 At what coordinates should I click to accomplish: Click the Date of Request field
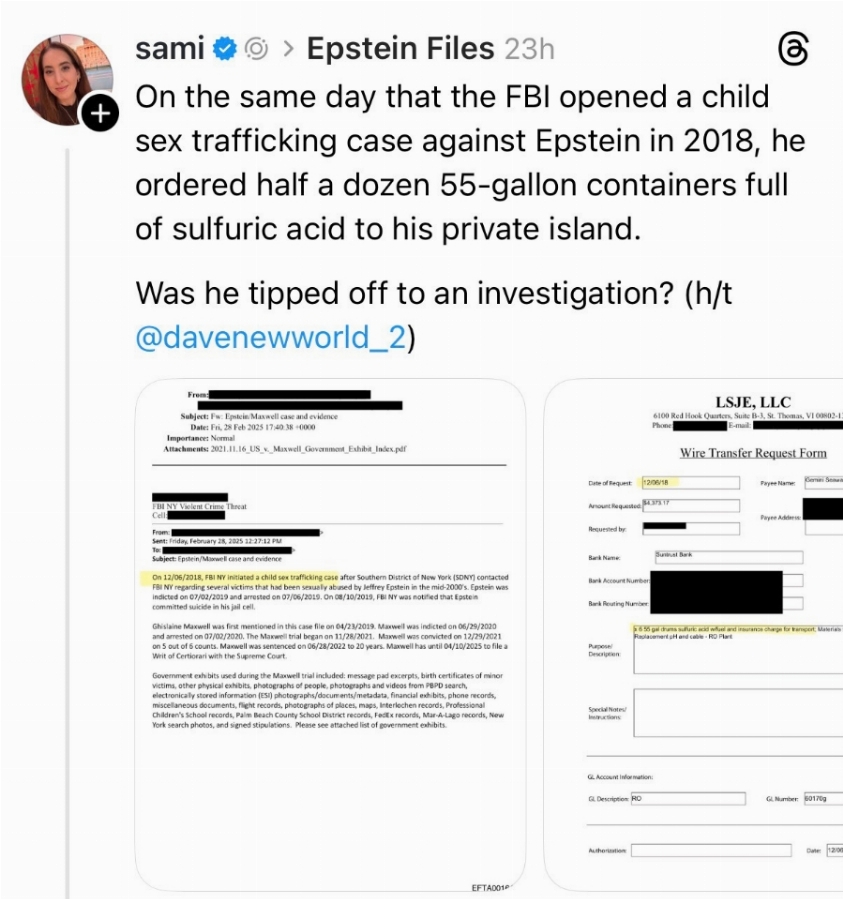point(690,483)
